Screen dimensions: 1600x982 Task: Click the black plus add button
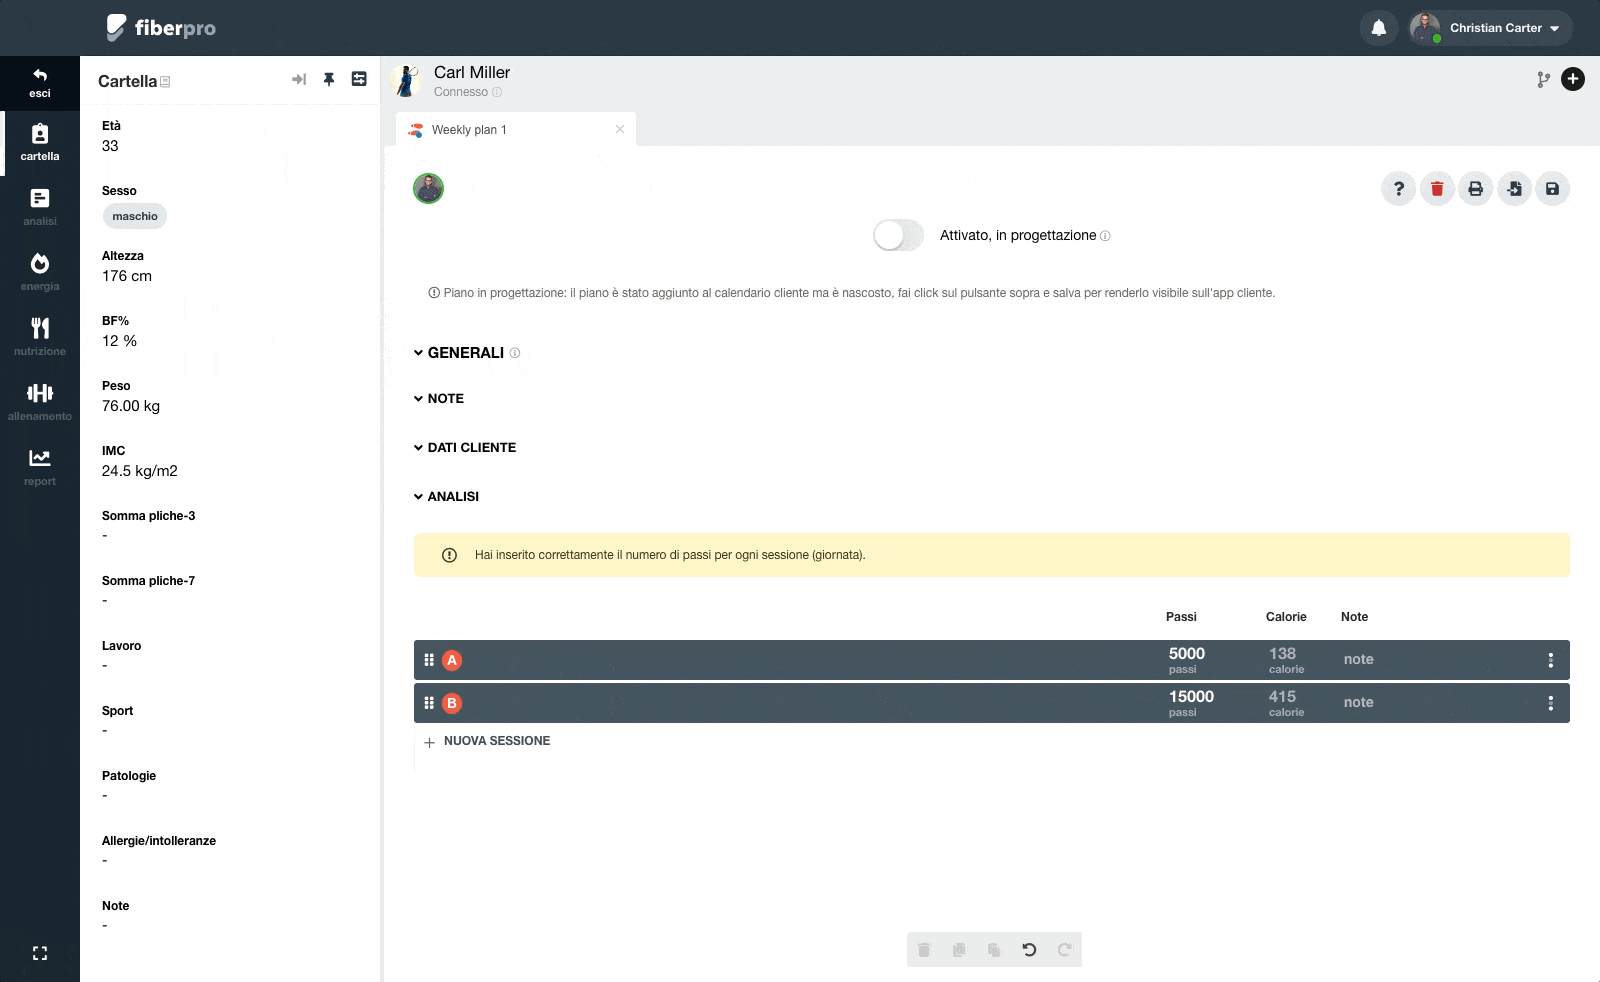pos(1573,79)
